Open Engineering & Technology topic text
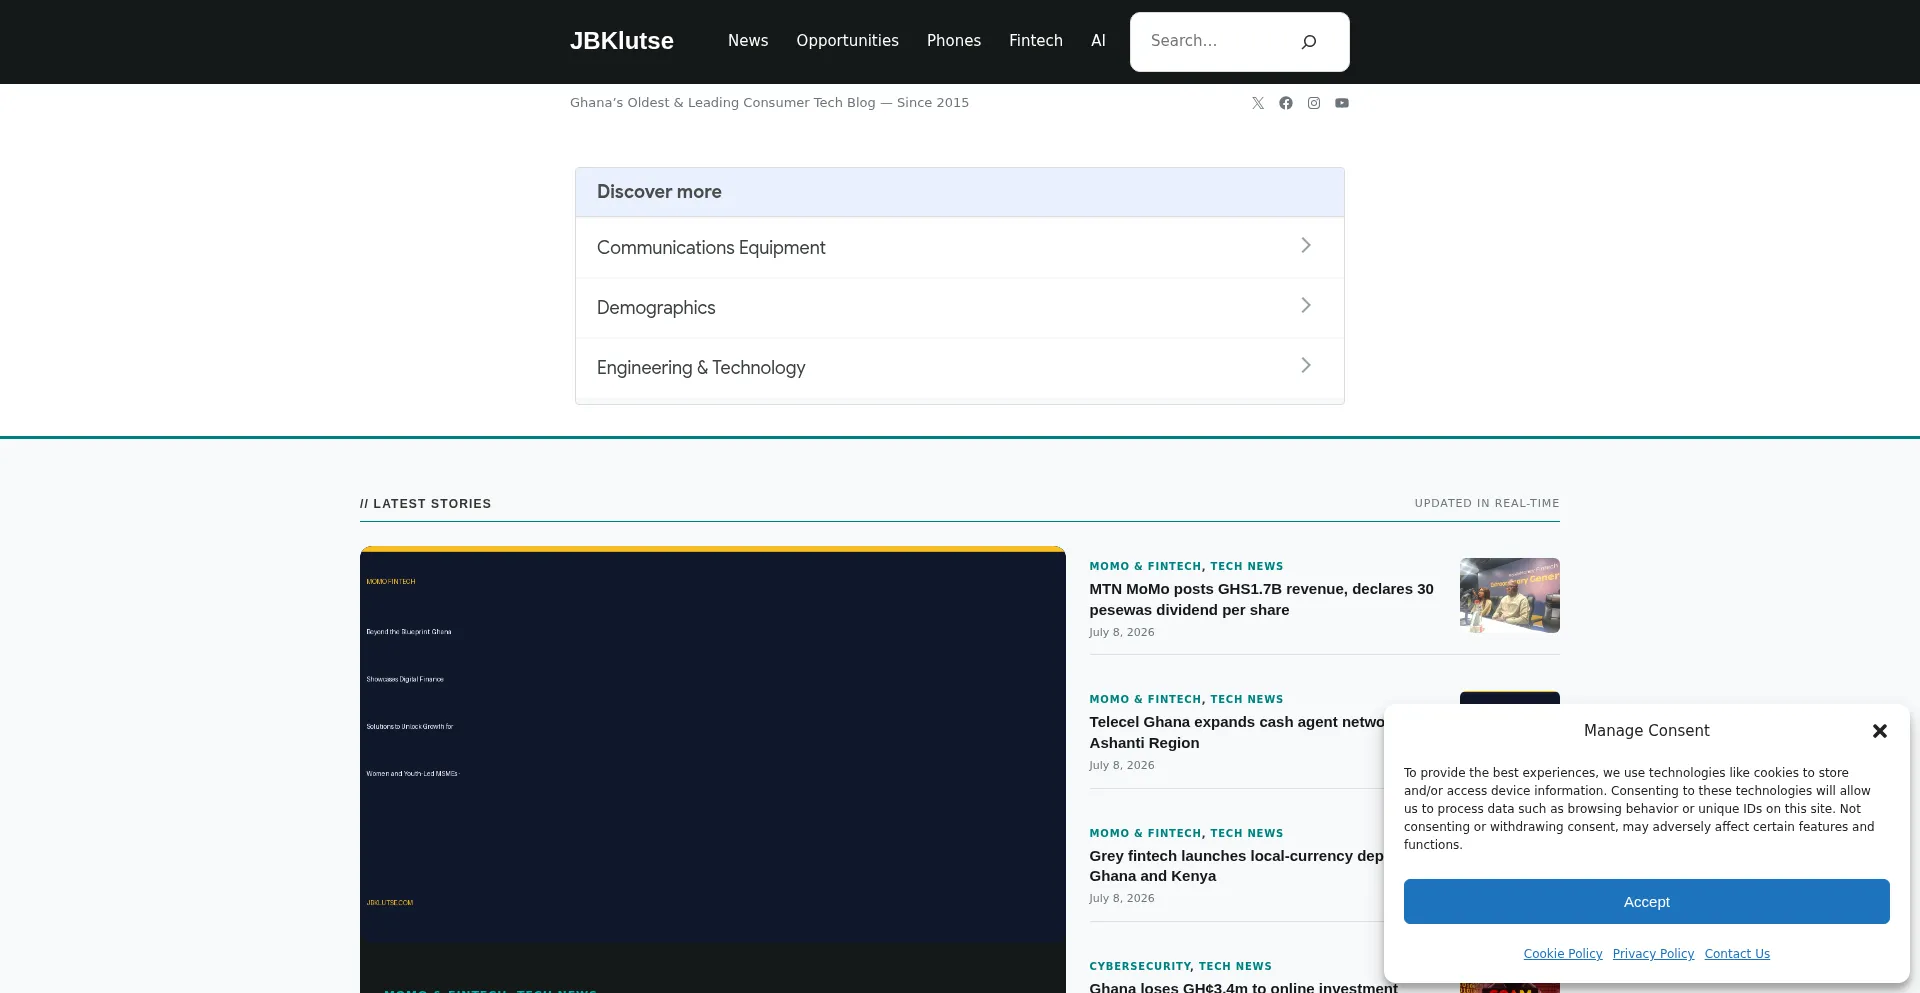The width and height of the screenshot is (1920, 993). pos(701,368)
